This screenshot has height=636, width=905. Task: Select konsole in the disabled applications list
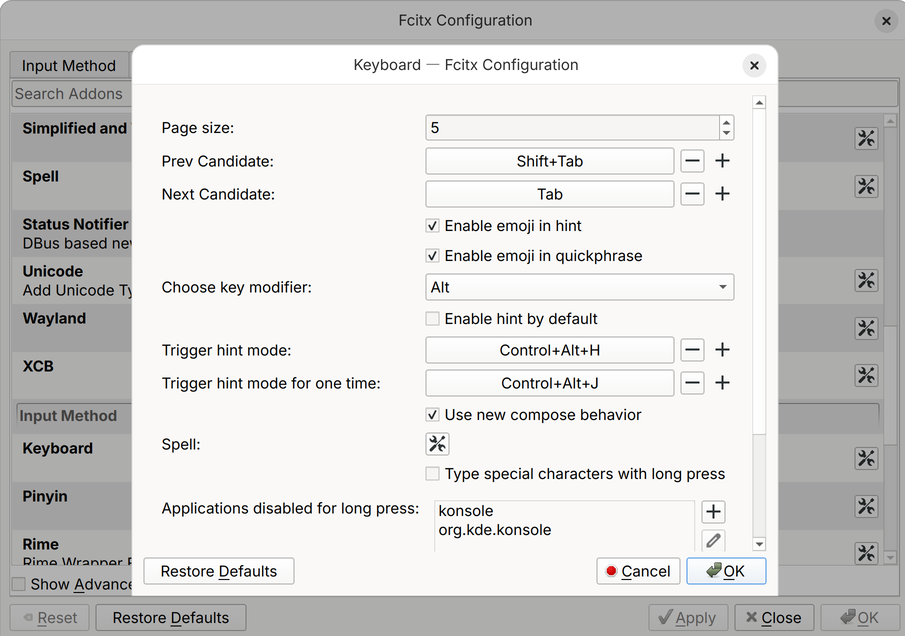[x=466, y=511]
